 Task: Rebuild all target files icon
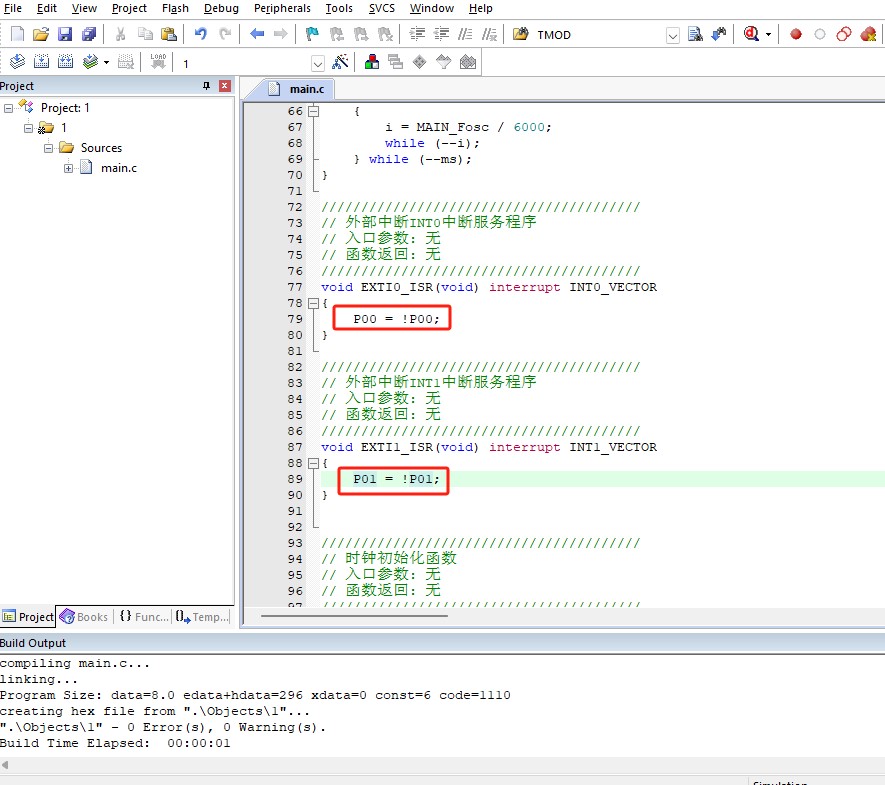[x=65, y=62]
